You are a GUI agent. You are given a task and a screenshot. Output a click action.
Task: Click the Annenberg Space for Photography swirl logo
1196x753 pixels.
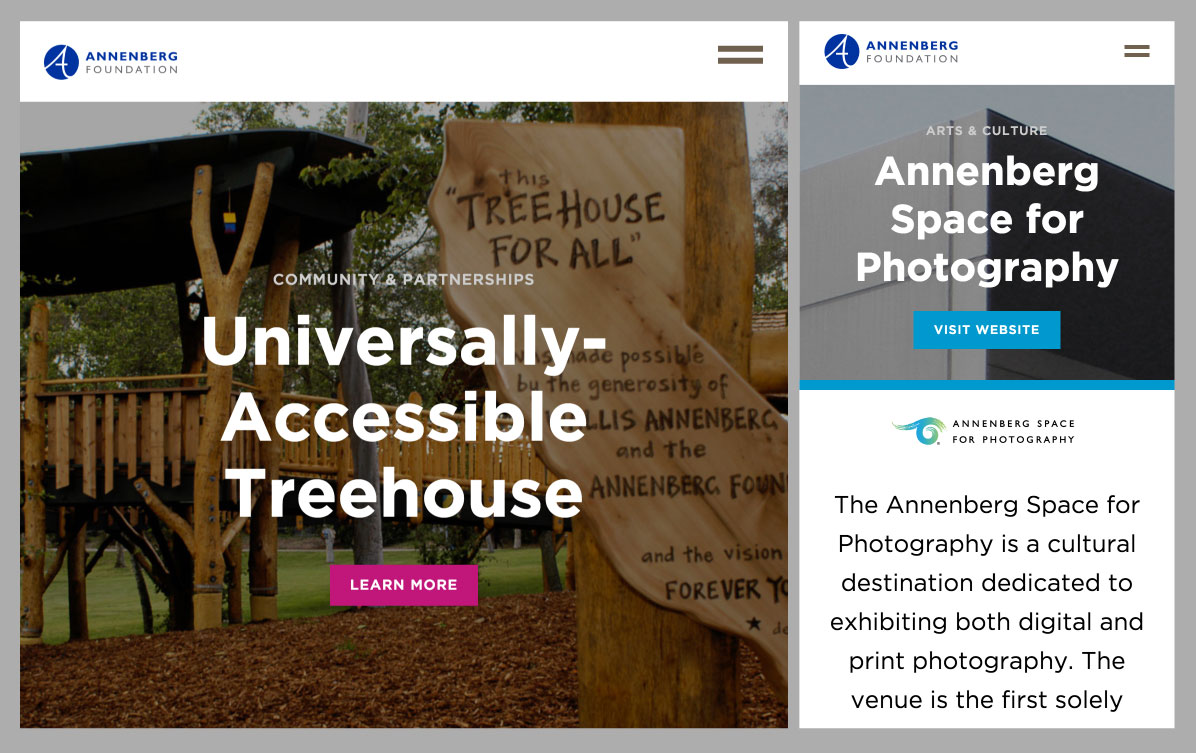(920, 430)
